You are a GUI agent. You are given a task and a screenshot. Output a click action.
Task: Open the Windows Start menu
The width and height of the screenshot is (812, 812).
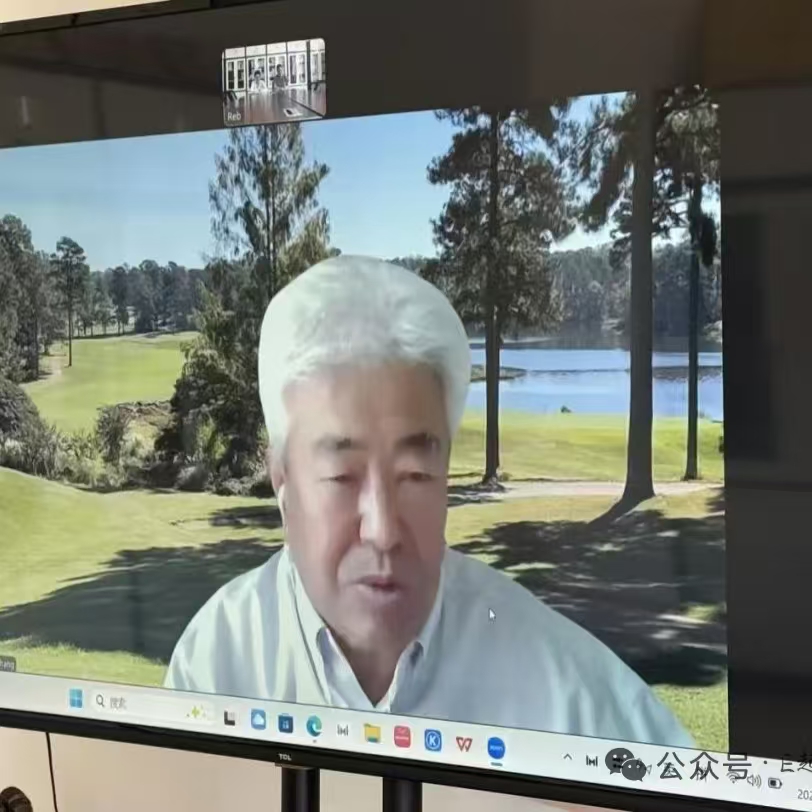[76, 699]
